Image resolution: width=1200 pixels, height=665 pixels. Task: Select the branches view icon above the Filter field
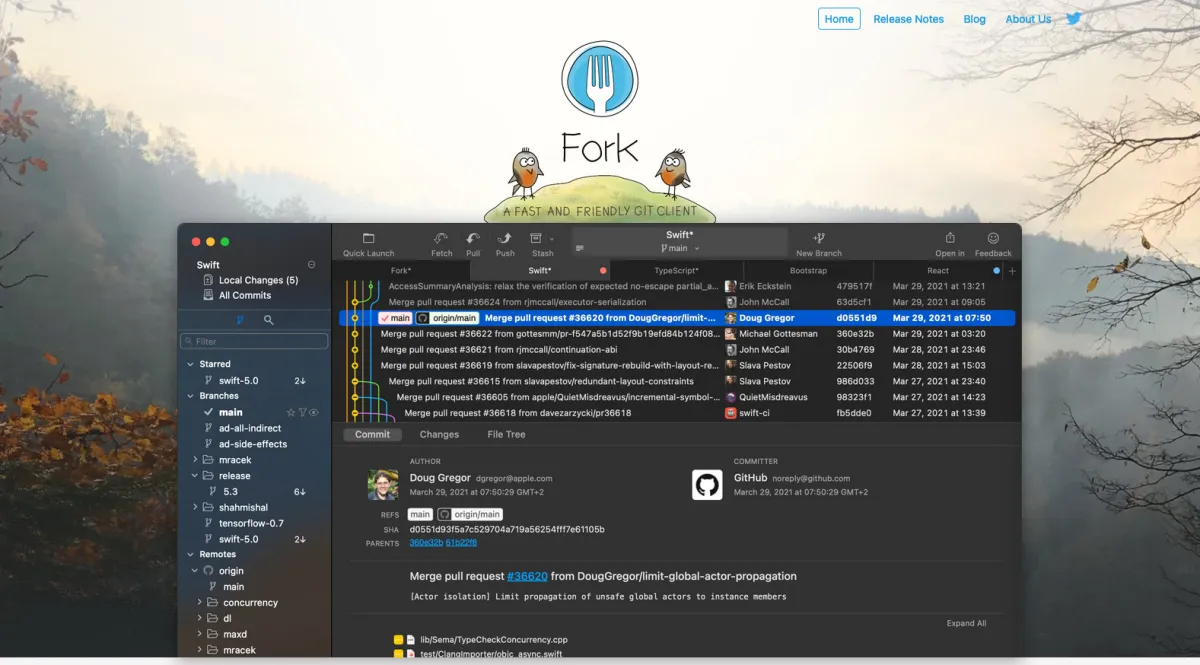tap(240, 320)
